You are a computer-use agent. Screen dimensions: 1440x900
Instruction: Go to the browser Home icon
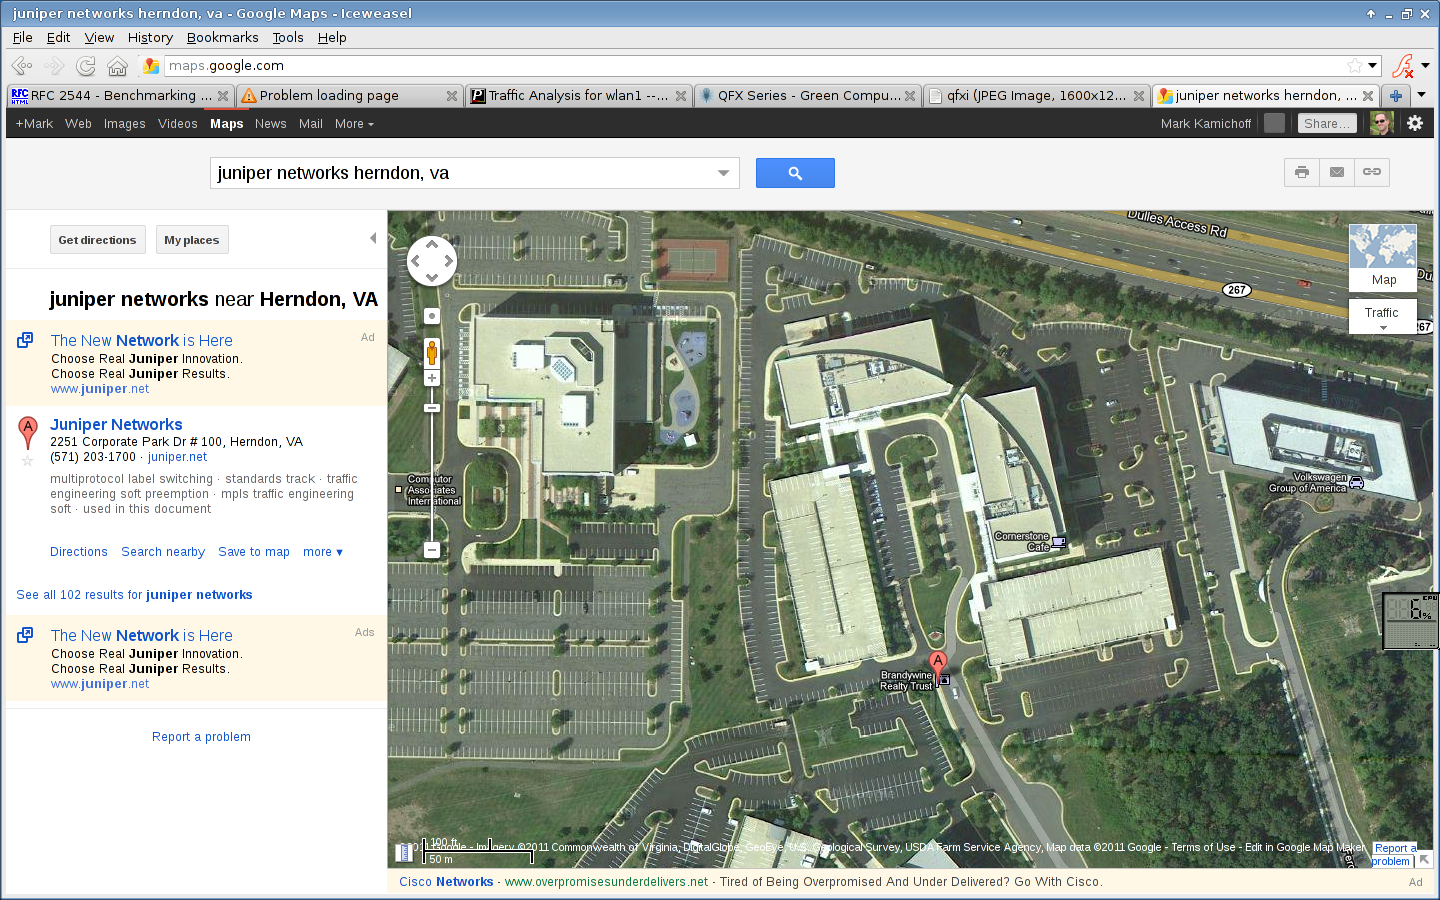click(117, 66)
